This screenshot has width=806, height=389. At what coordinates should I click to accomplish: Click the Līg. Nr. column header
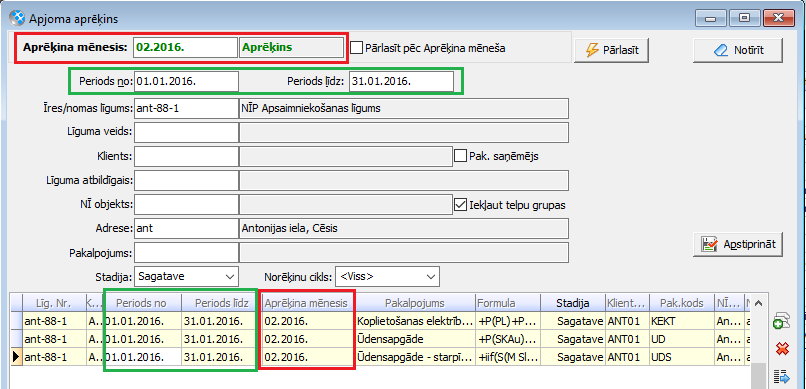(x=53, y=303)
